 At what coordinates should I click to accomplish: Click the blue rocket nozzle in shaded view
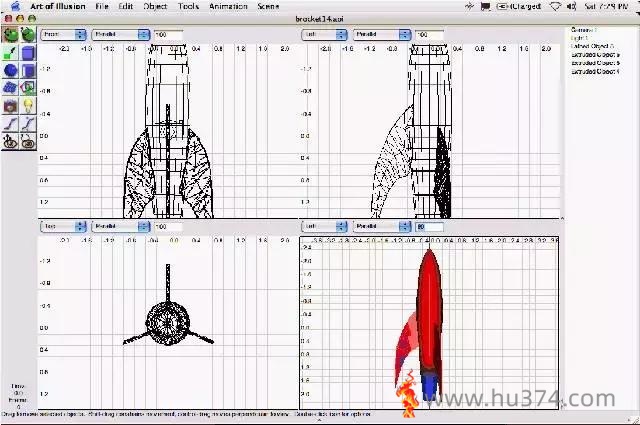pos(429,387)
